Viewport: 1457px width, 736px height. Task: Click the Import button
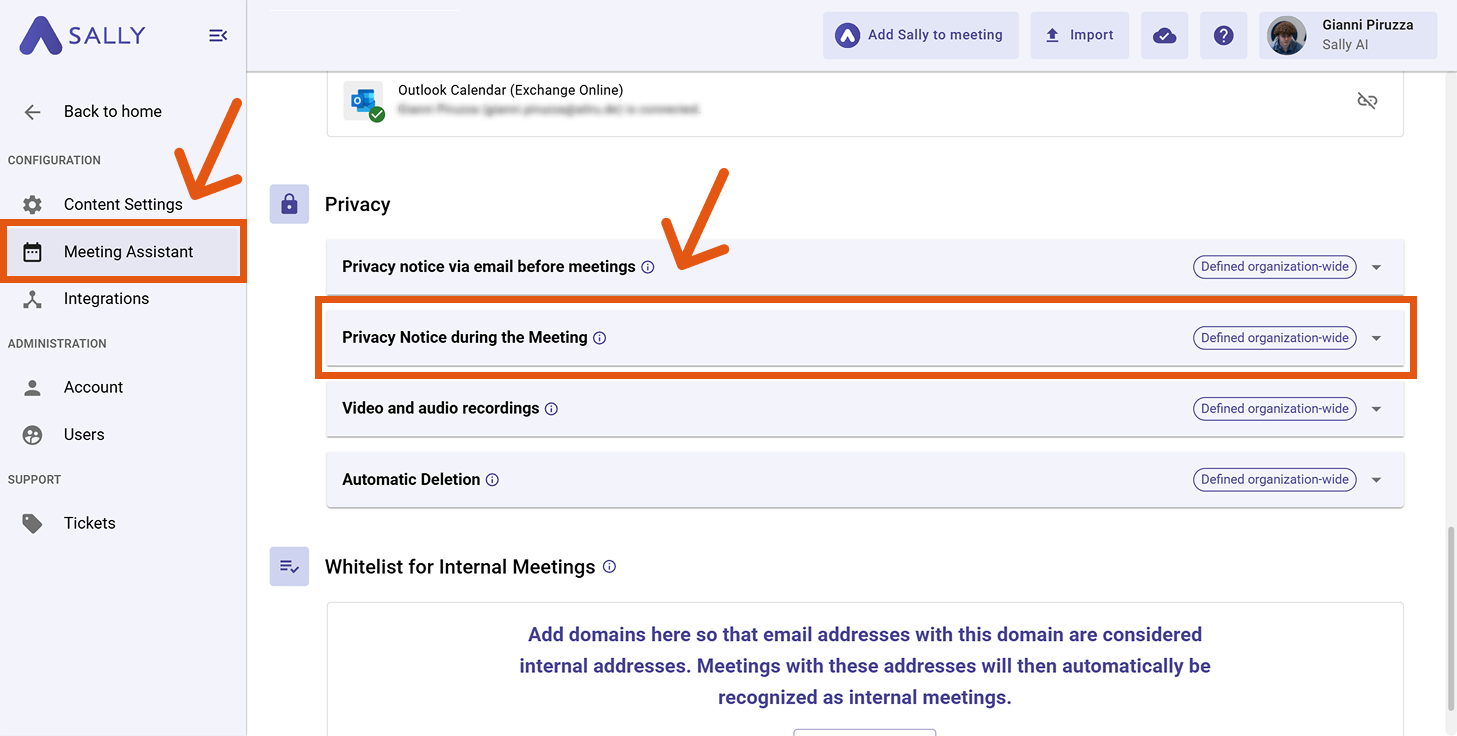[1079, 35]
